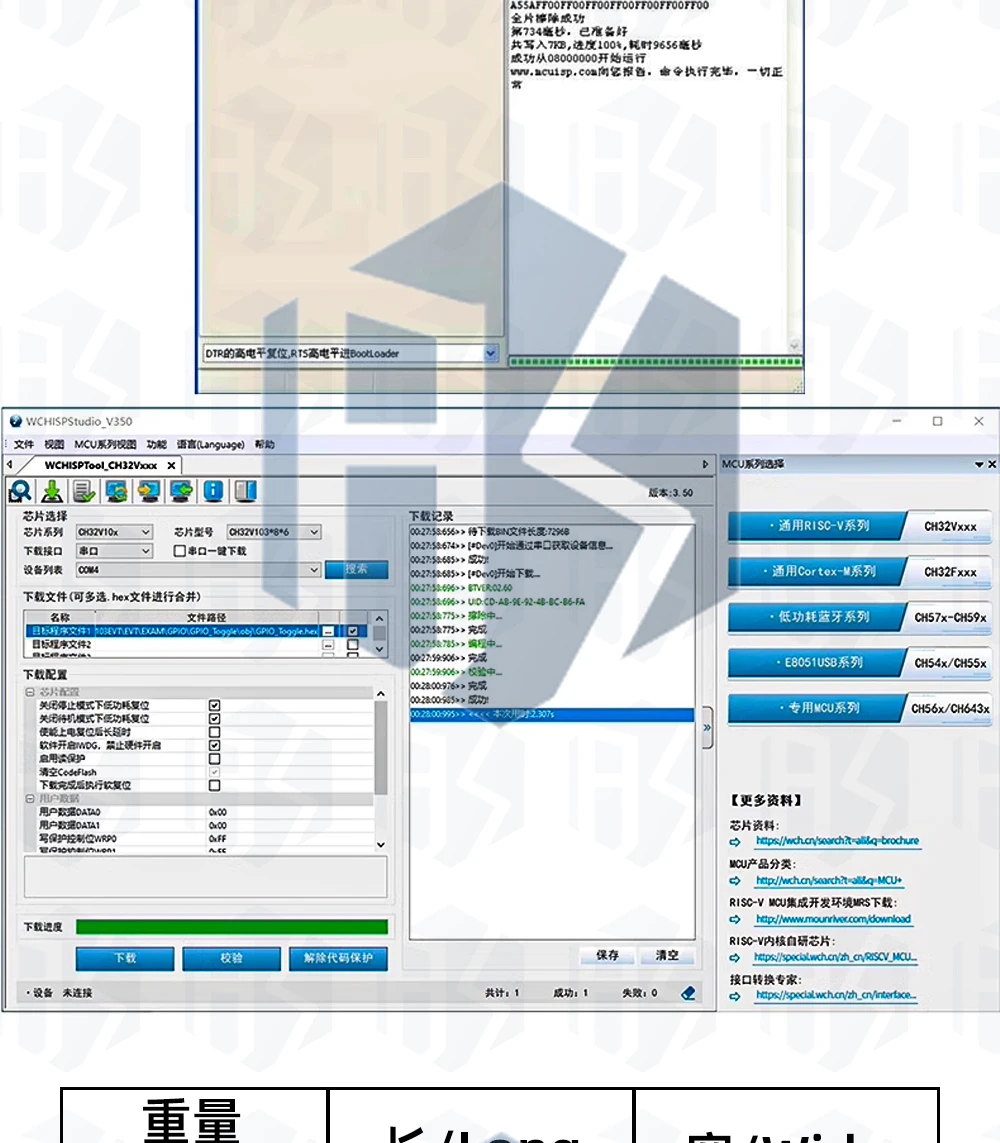Open the 功能 menu
Viewport: 1000px width, 1143px height.
pyautogui.click(x=157, y=444)
